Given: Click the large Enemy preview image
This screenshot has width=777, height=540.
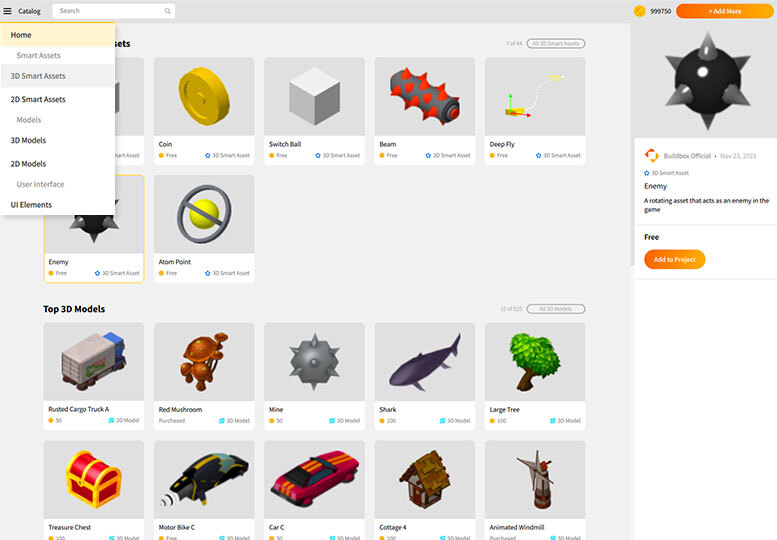Looking at the screenshot, I should (x=706, y=81).
